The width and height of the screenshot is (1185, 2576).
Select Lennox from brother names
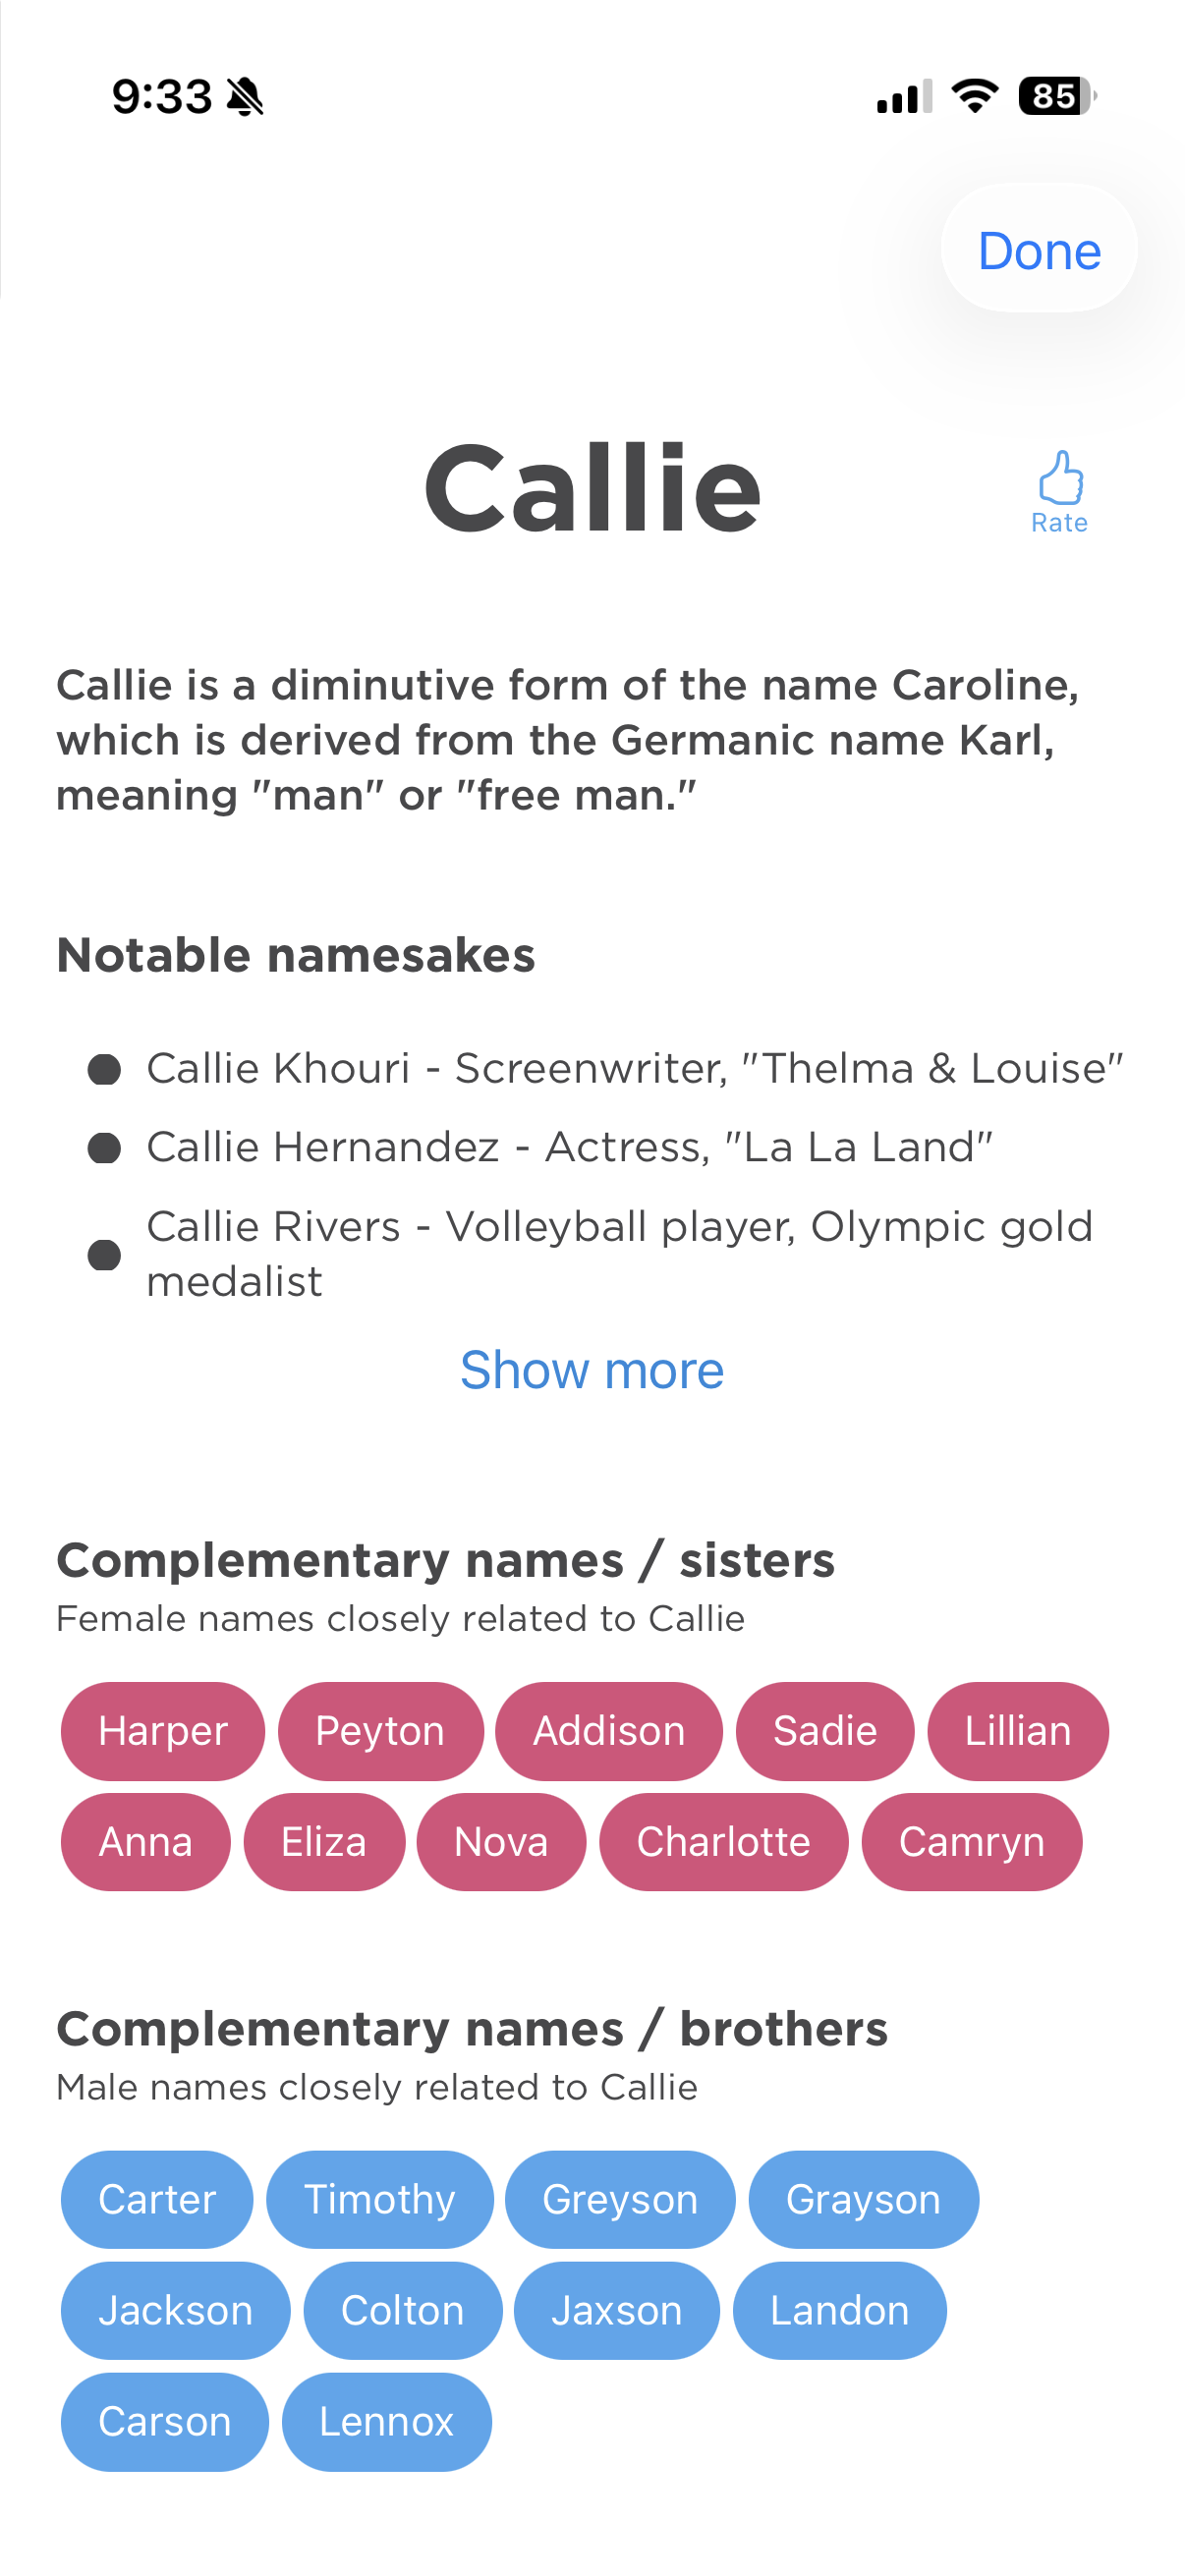(386, 2421)
